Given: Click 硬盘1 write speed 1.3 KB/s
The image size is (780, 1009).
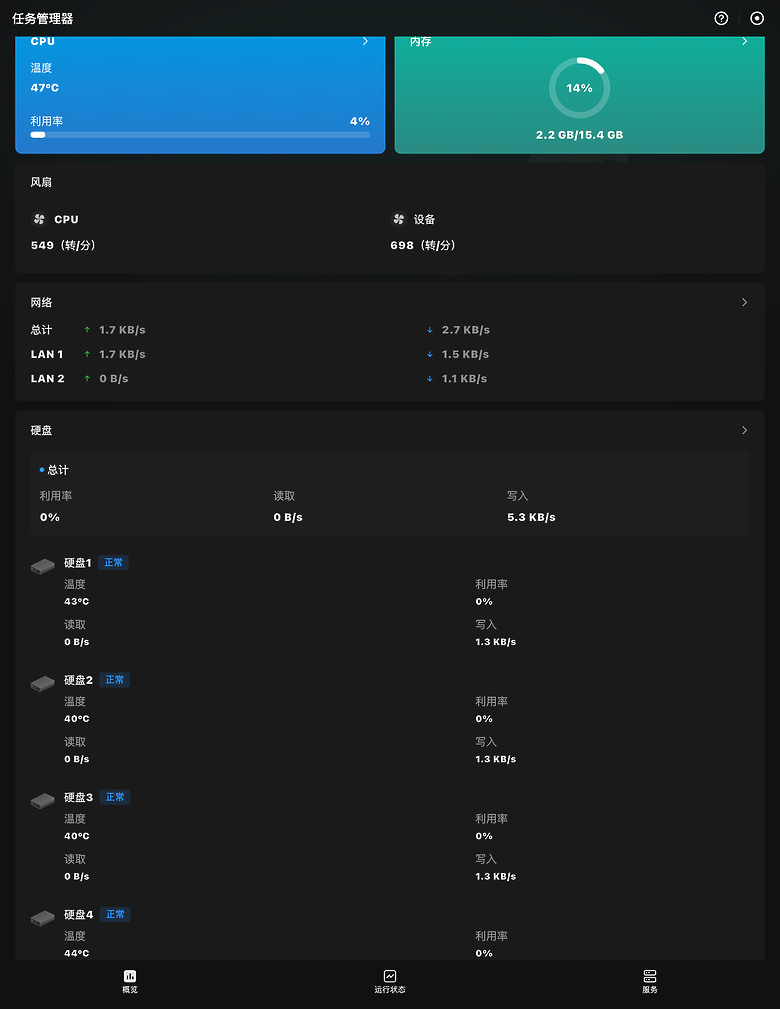Looking at the screenshot, I should (x=496, y=642).
